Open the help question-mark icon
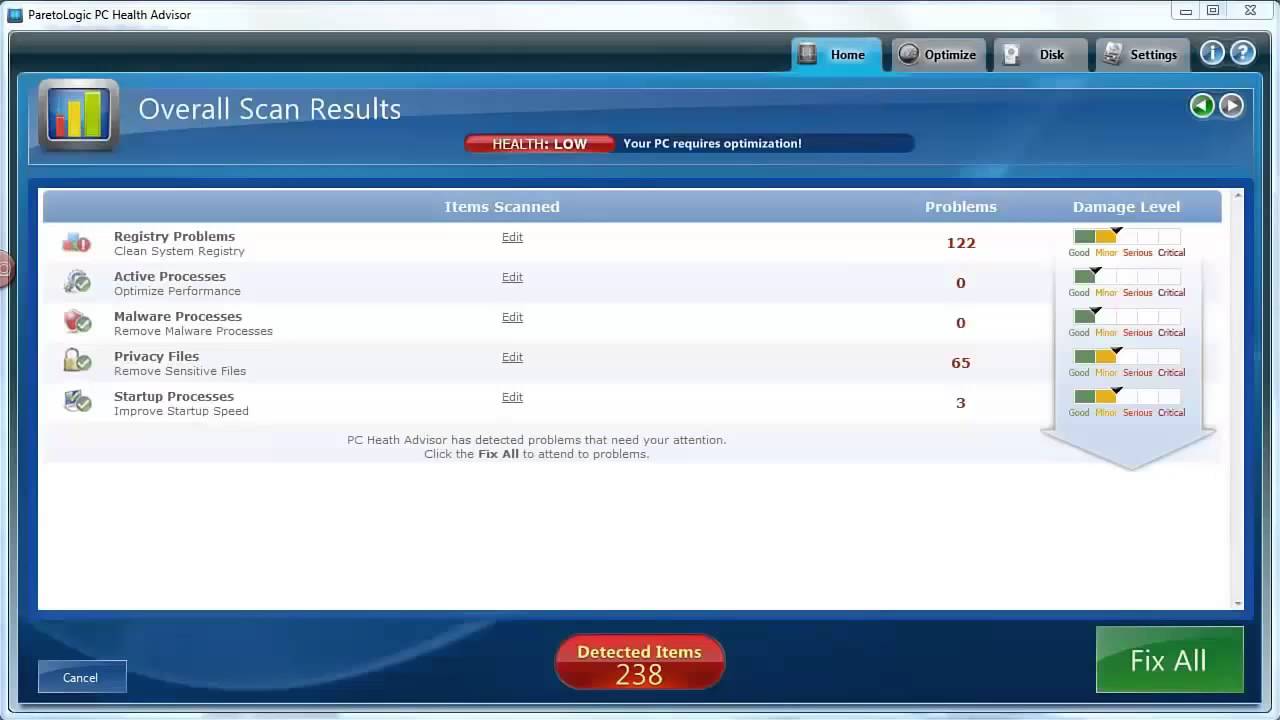This screenshot has height=720, width=1280. (x=1242, y=54)
